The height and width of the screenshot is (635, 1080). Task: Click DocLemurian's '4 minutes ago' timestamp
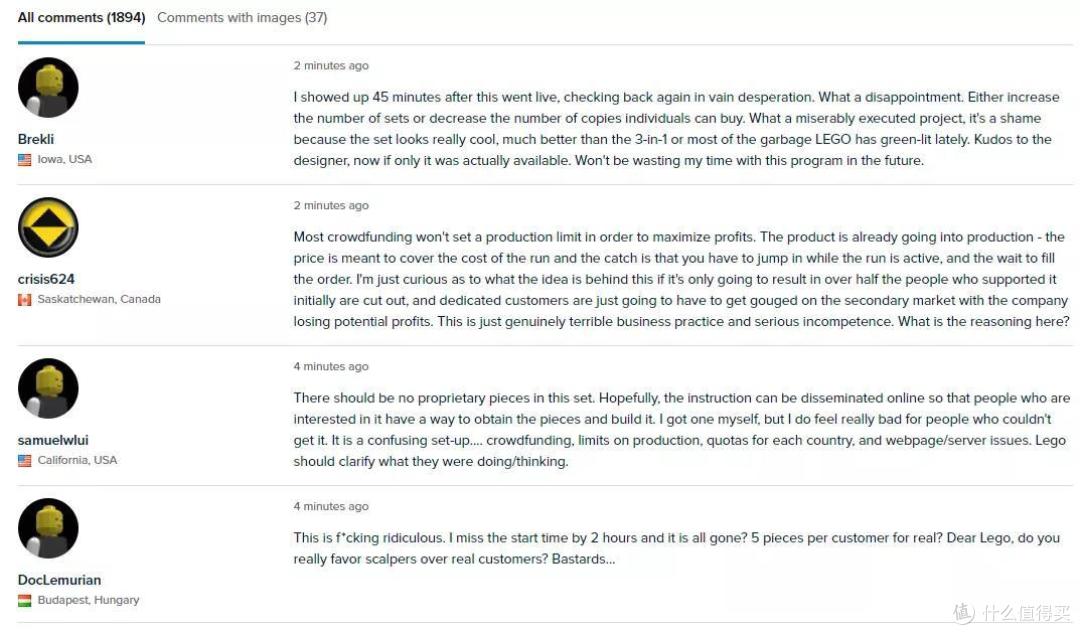331,506
